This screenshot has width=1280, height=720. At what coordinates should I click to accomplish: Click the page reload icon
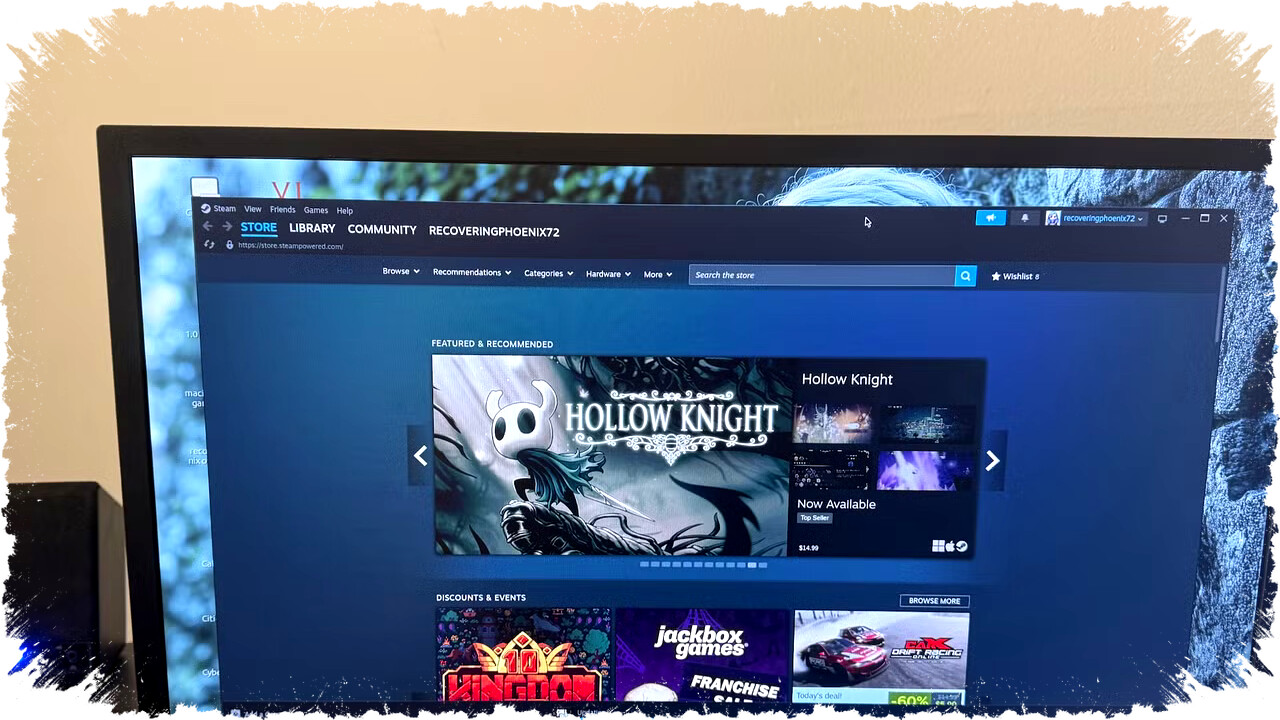[x=209, y=245]
